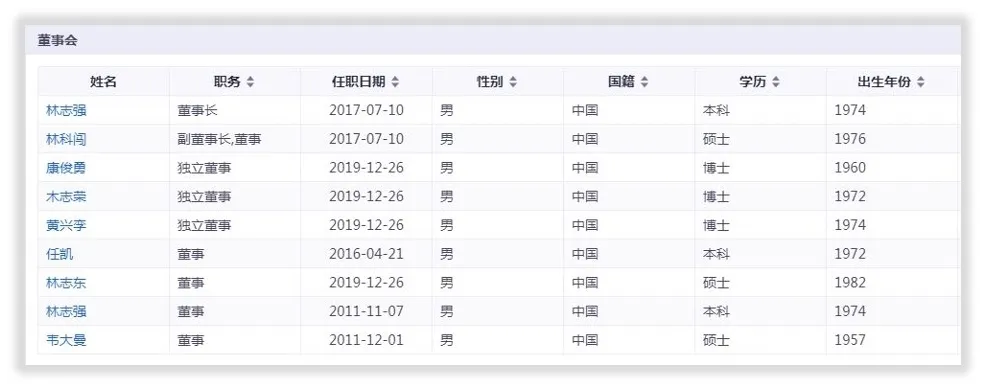Click the 学历 column header label
This screenshot has width=986, height=390.
(x=753, y=82)
